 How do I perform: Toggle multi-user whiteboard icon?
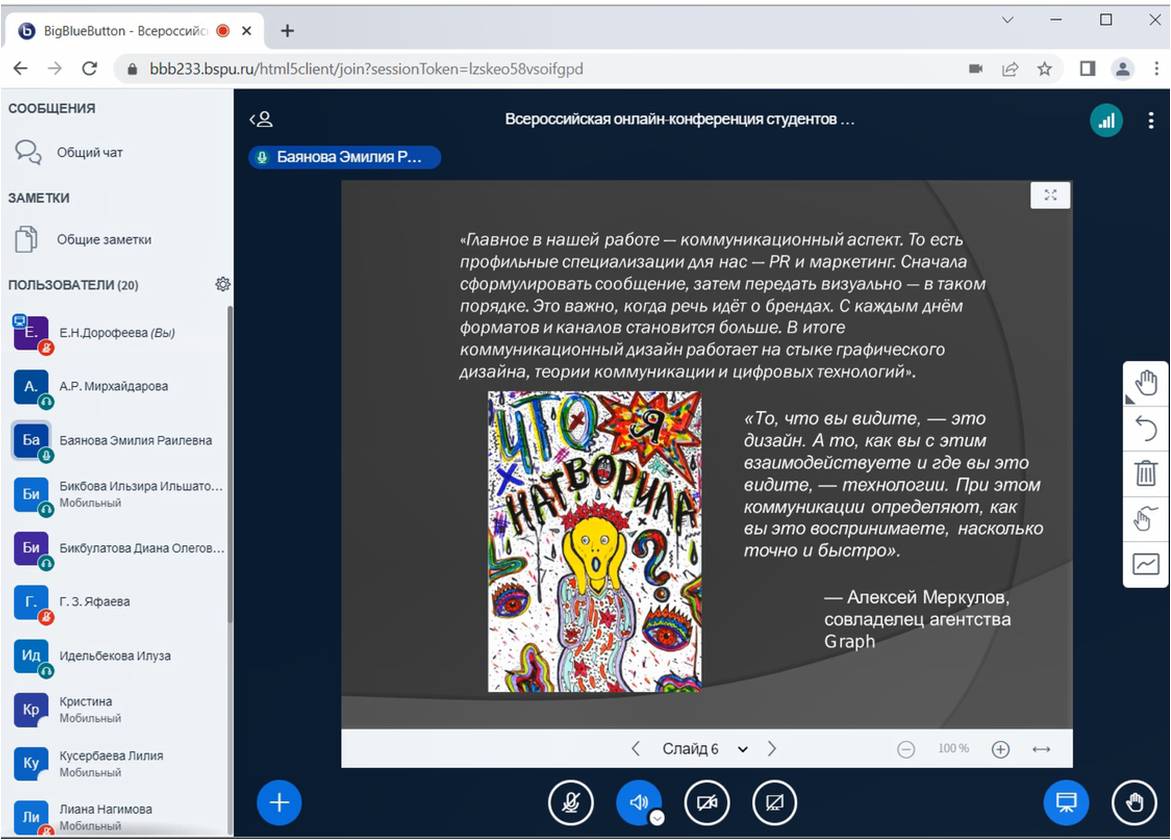pos(1146,518)
